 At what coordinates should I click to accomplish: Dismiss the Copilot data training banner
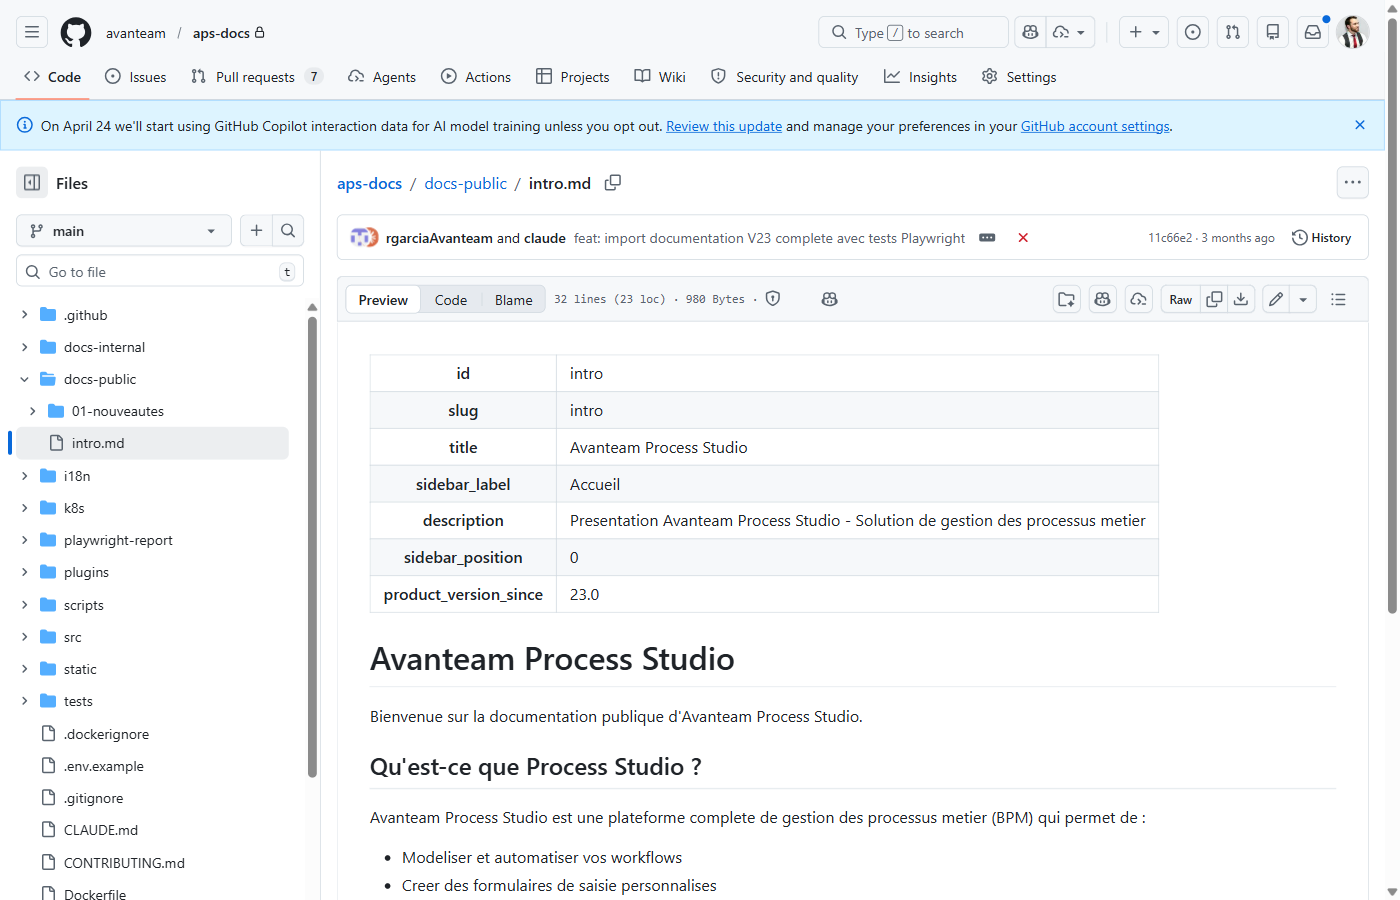(1360, 125)
